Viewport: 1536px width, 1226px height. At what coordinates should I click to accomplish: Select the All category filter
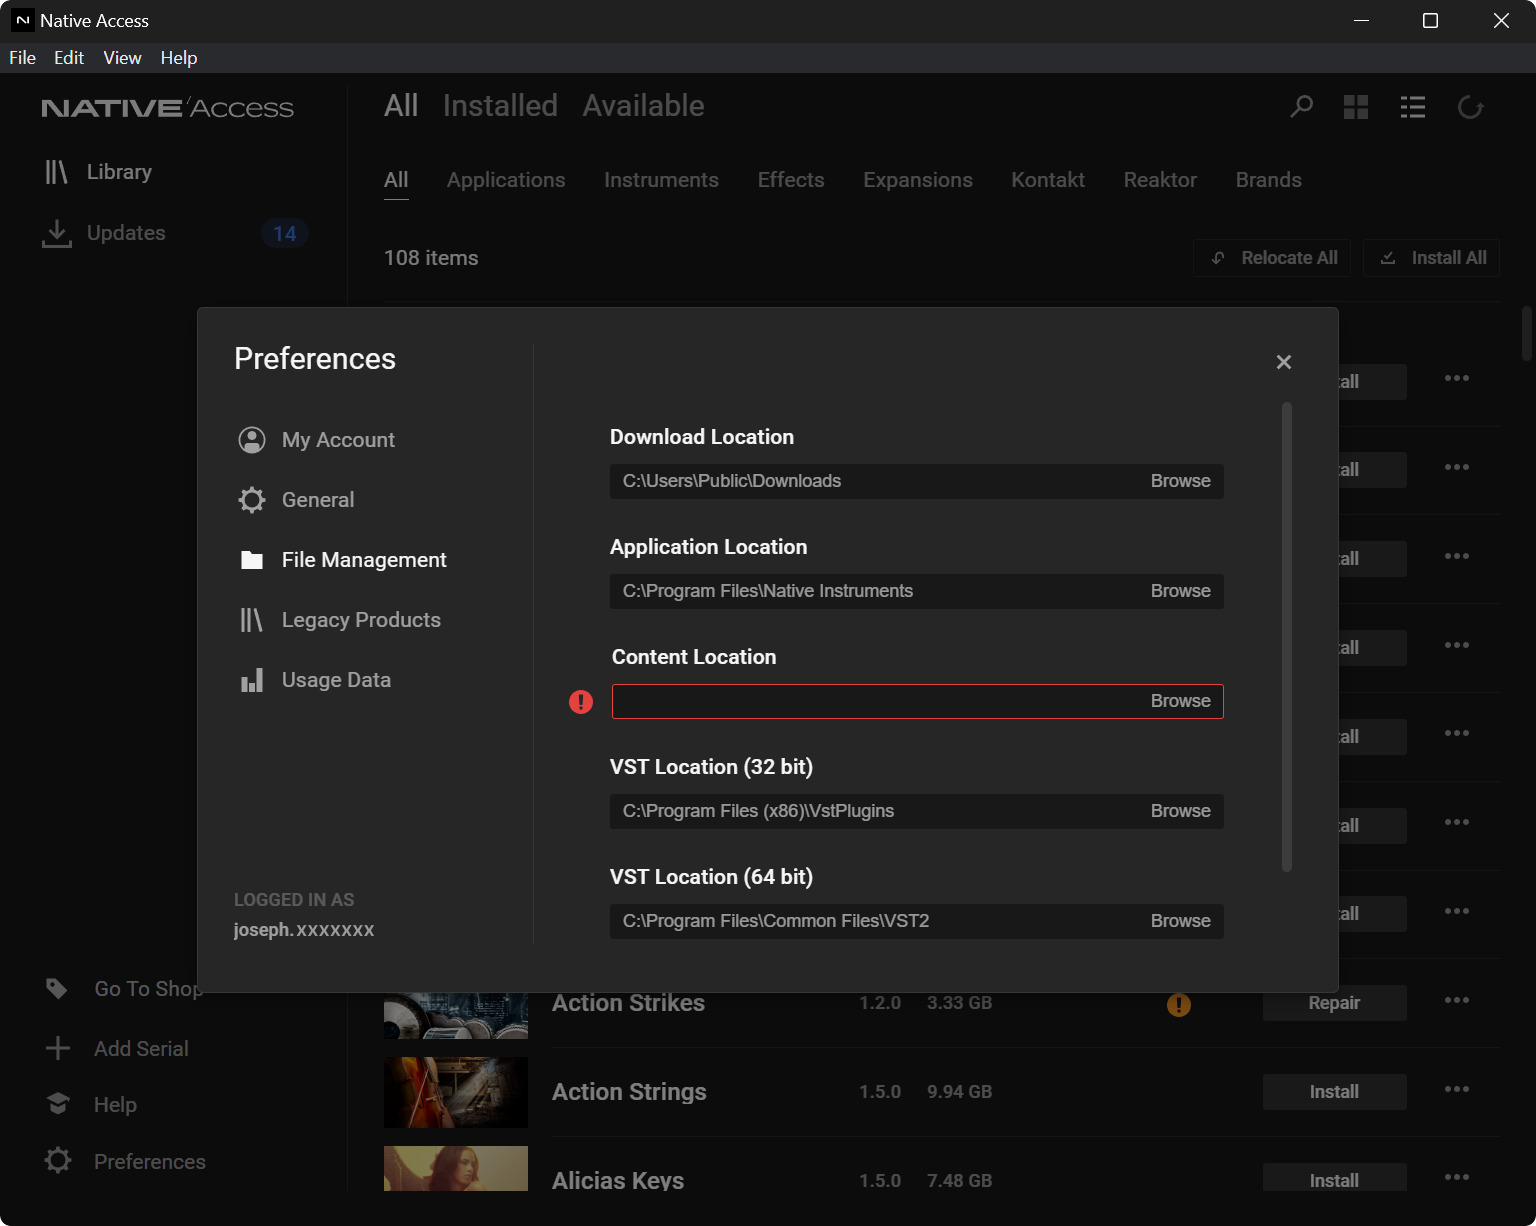pyautogui.click(x=396, y=180)
